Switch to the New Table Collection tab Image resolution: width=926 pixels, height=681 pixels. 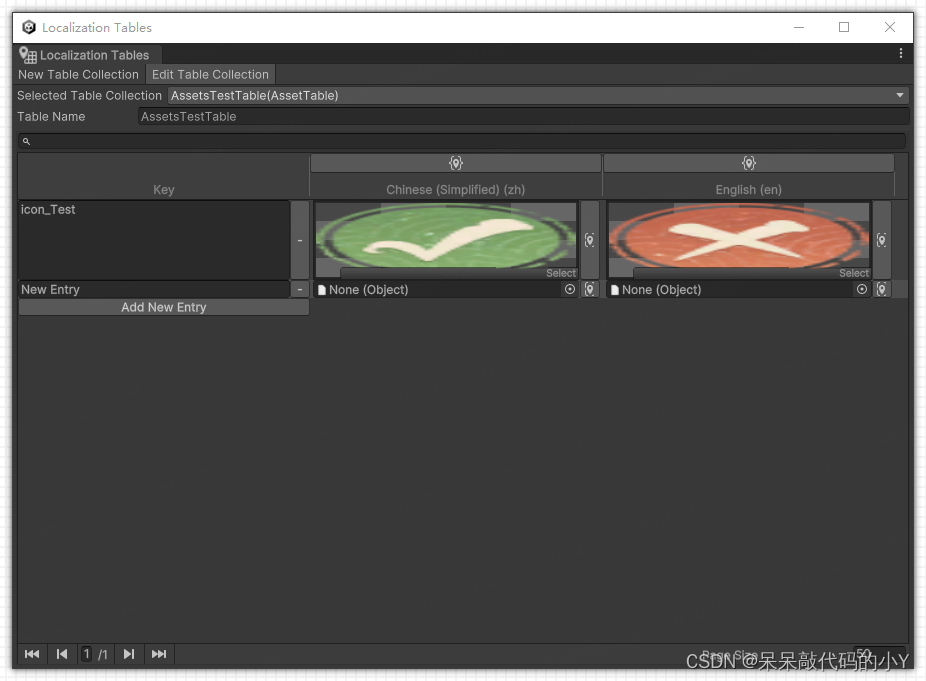click(78, 74)
